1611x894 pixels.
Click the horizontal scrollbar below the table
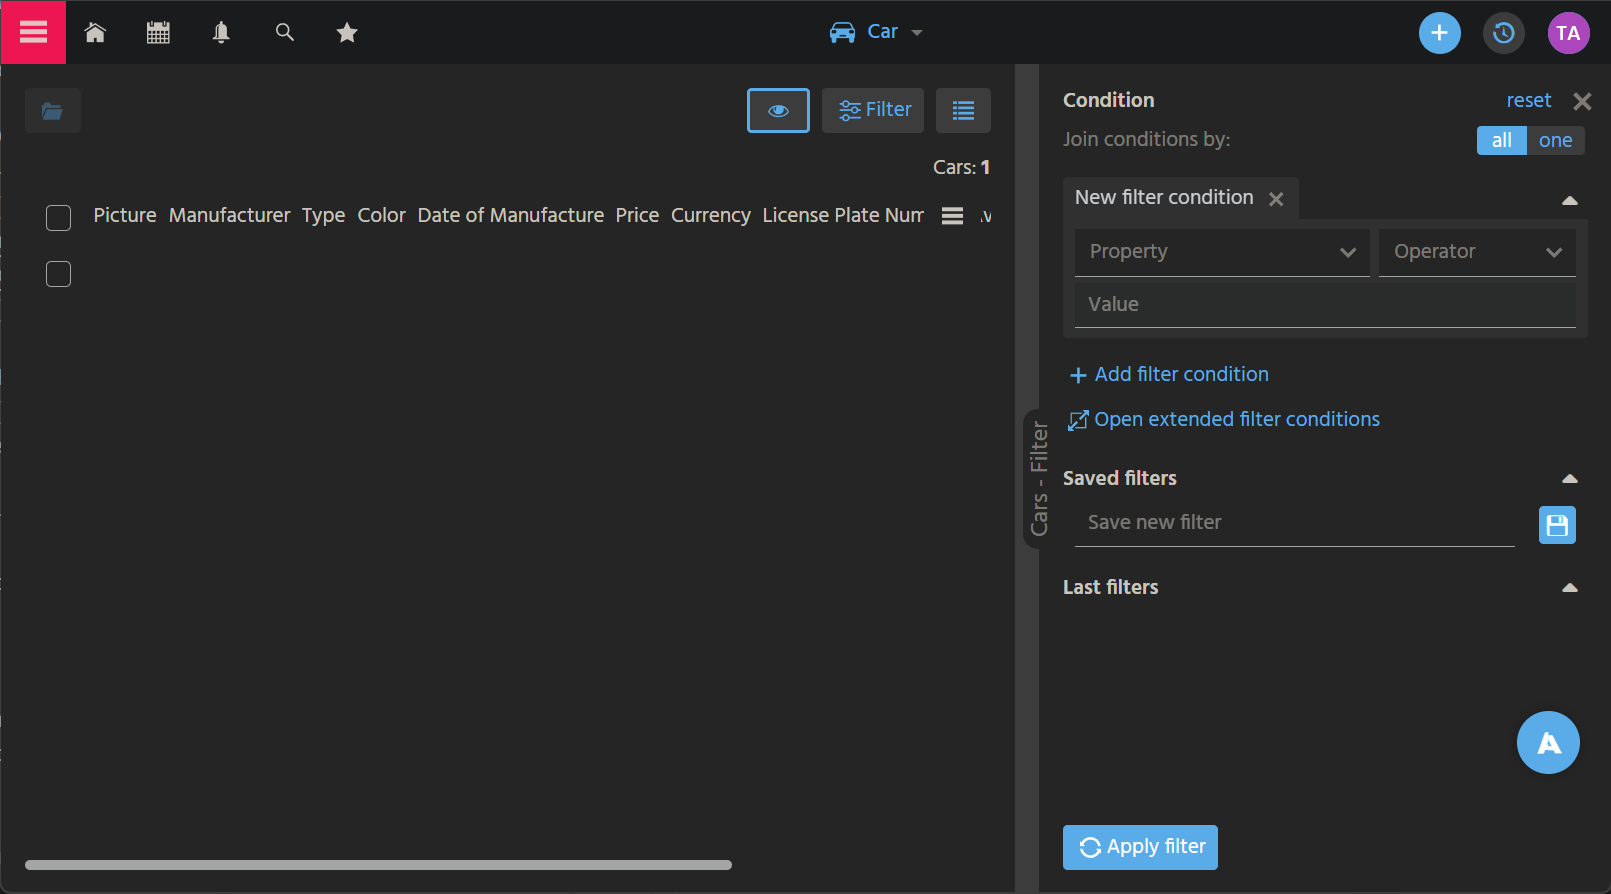(x=378, y=865)
